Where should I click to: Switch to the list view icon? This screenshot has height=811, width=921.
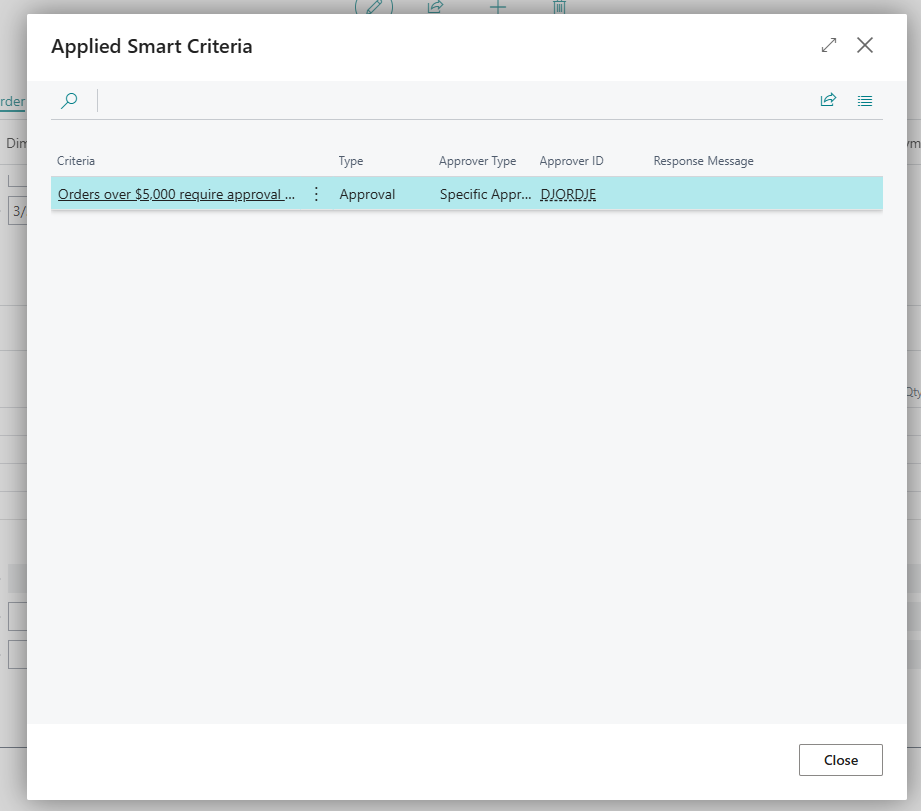coord(865,100)
